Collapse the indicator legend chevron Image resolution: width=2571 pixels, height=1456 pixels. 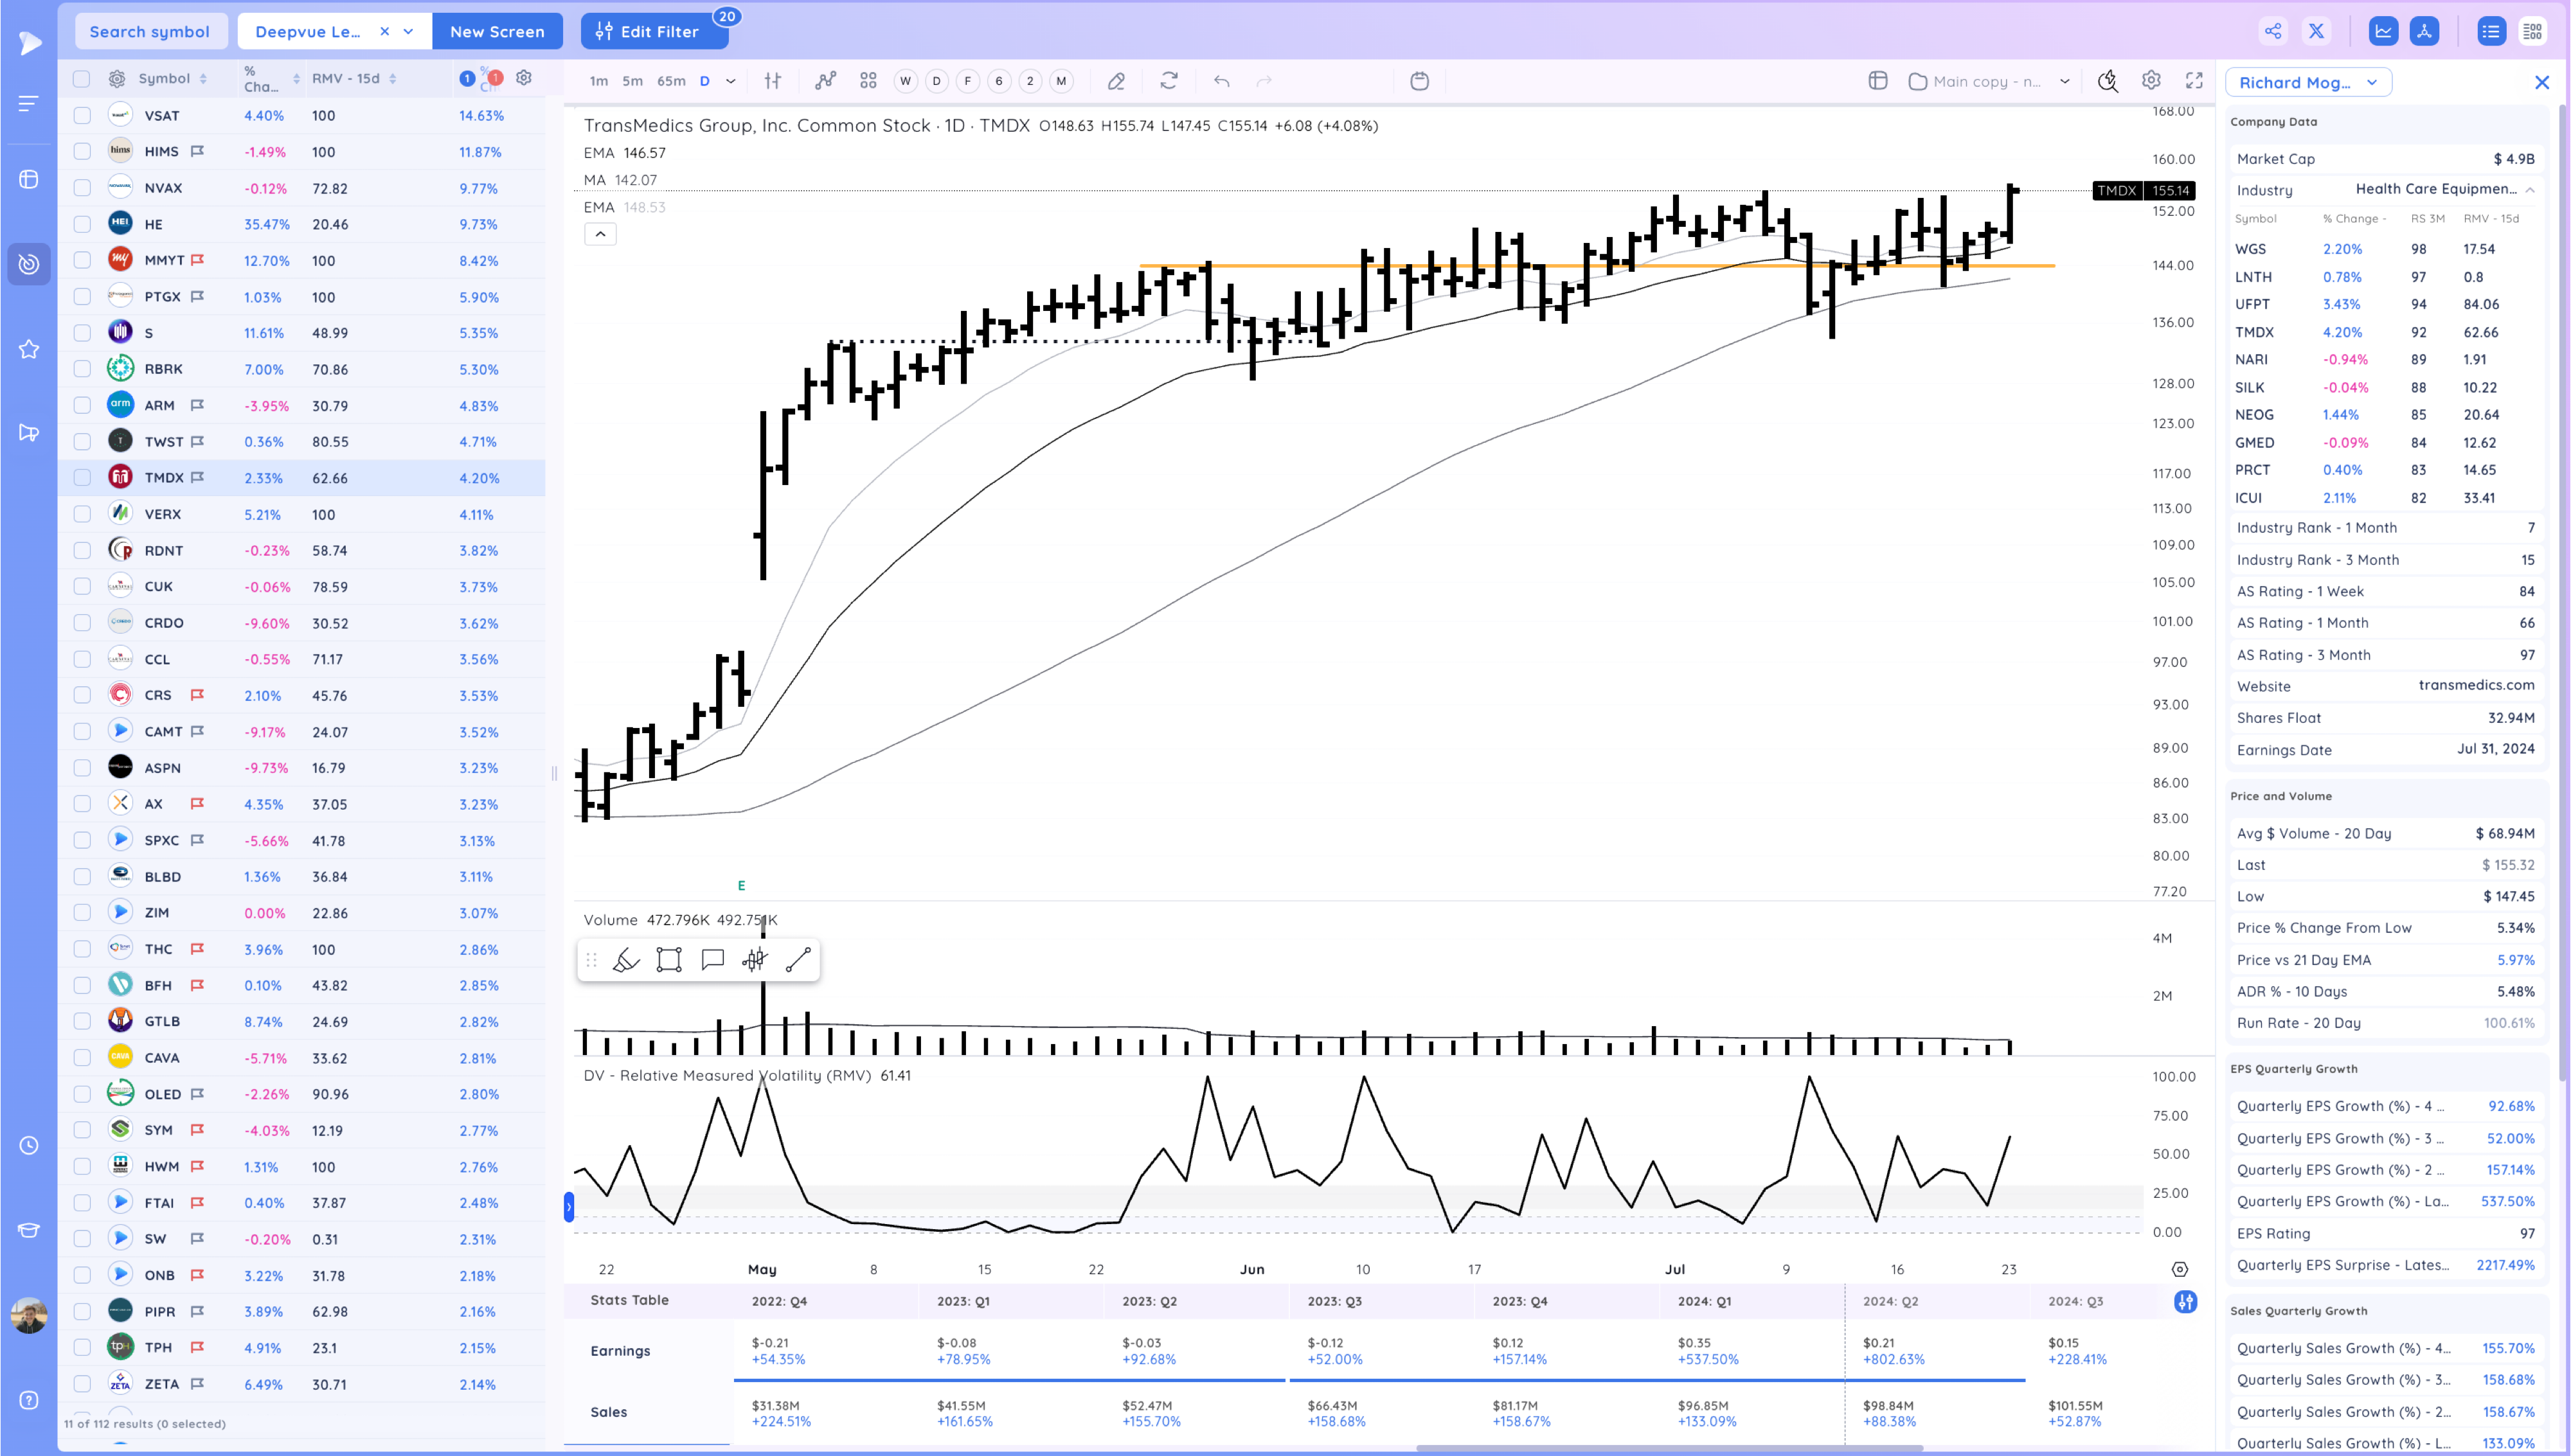600,234
